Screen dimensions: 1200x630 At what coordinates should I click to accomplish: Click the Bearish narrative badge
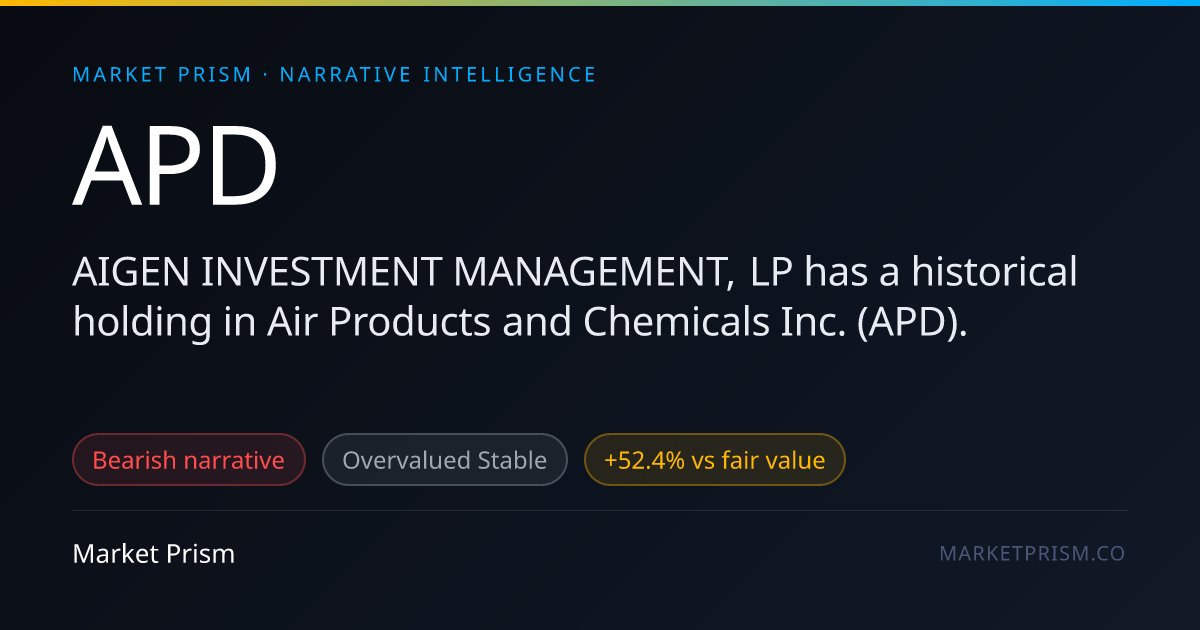point(189,460)
